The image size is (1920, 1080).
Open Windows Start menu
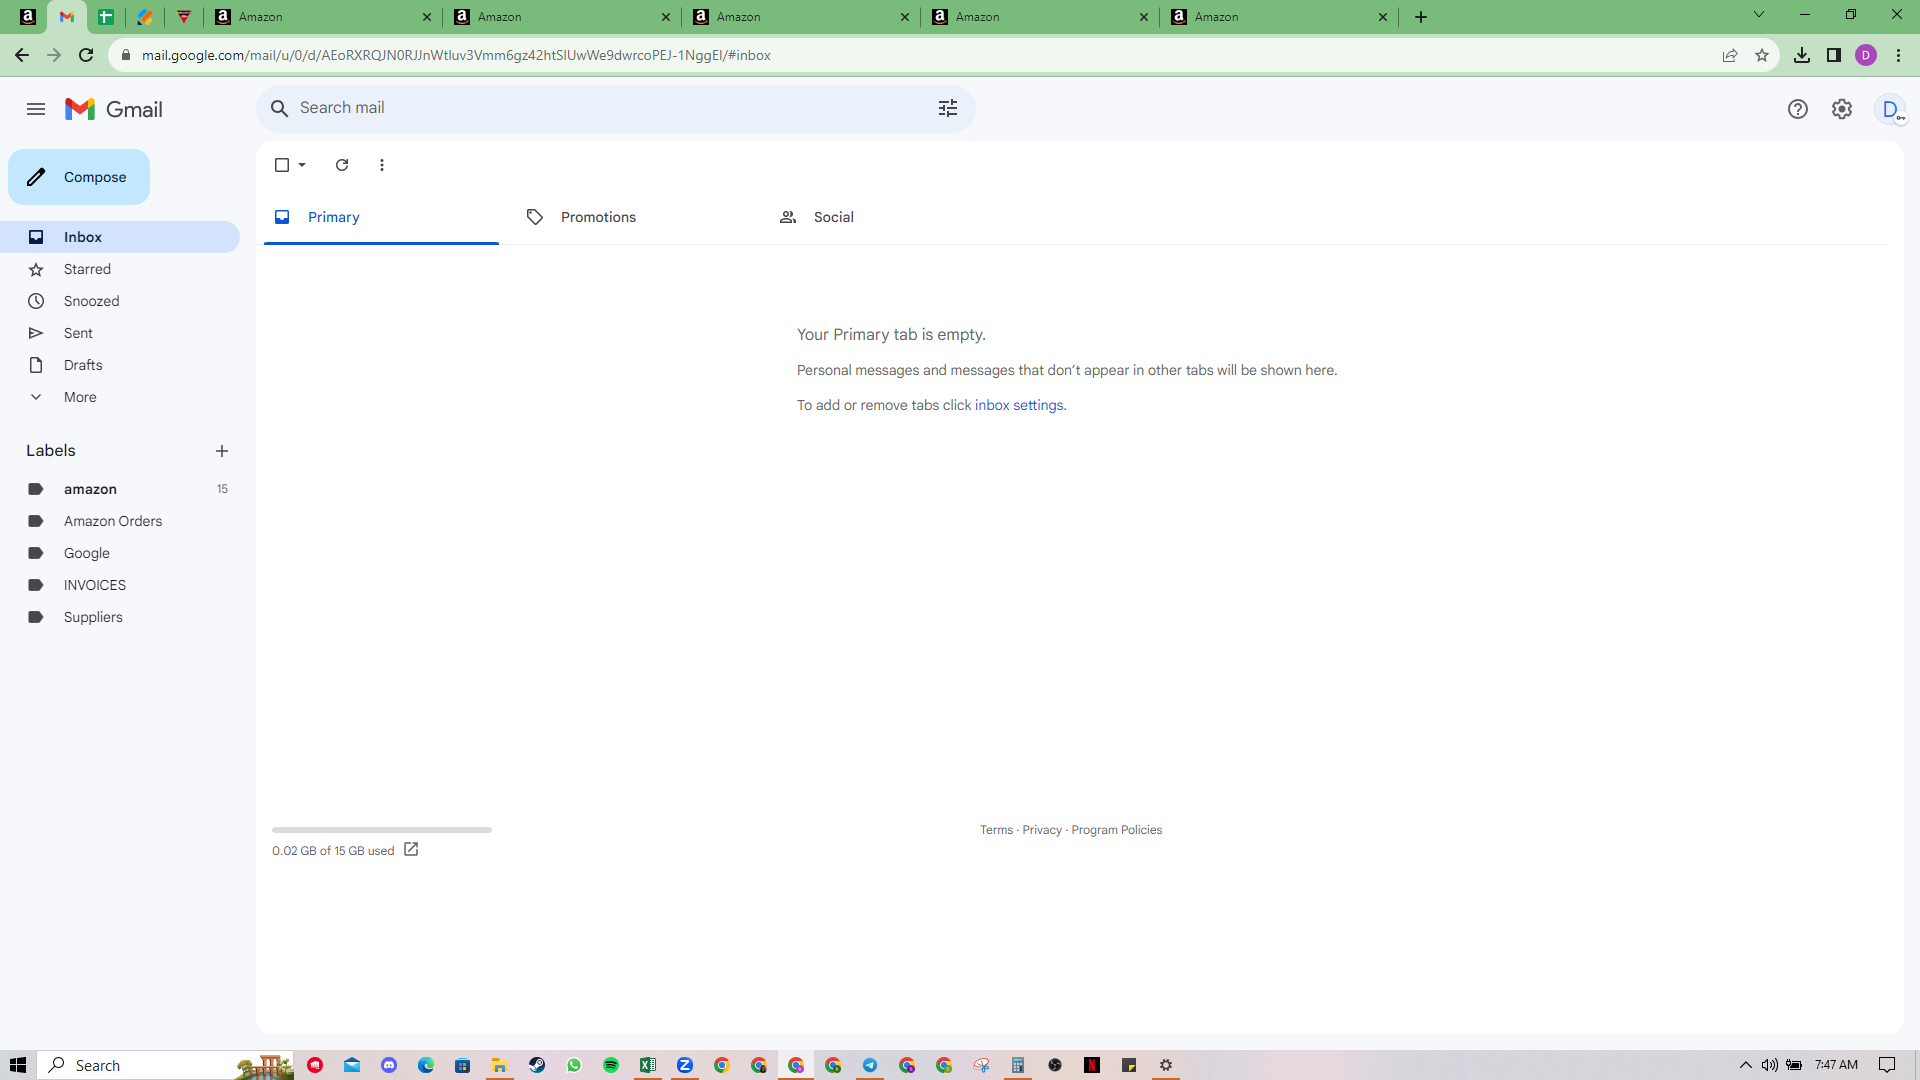tap(18, 1065)
